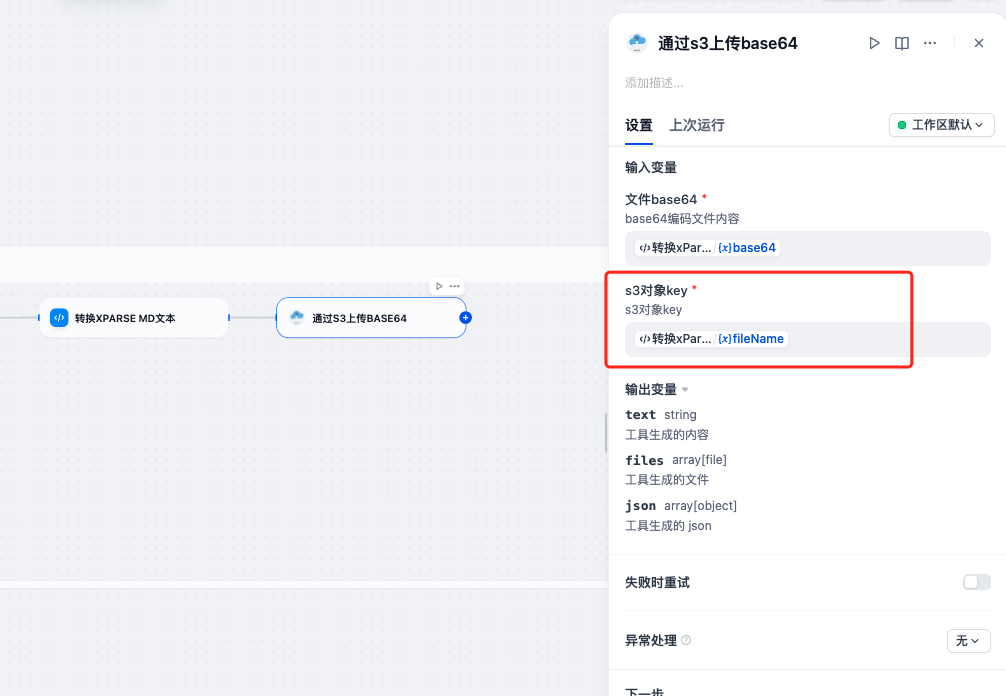Open the 异常处理 无 dropdown

968,641
